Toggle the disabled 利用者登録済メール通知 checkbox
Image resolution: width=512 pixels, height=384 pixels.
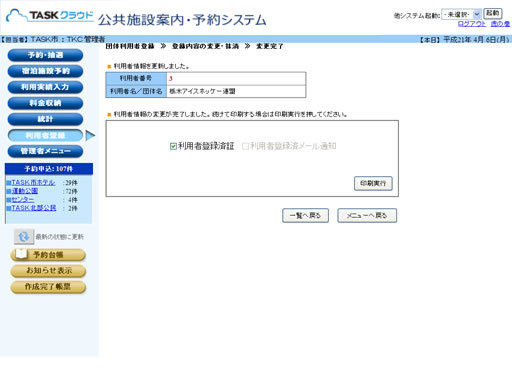(245, 146)
